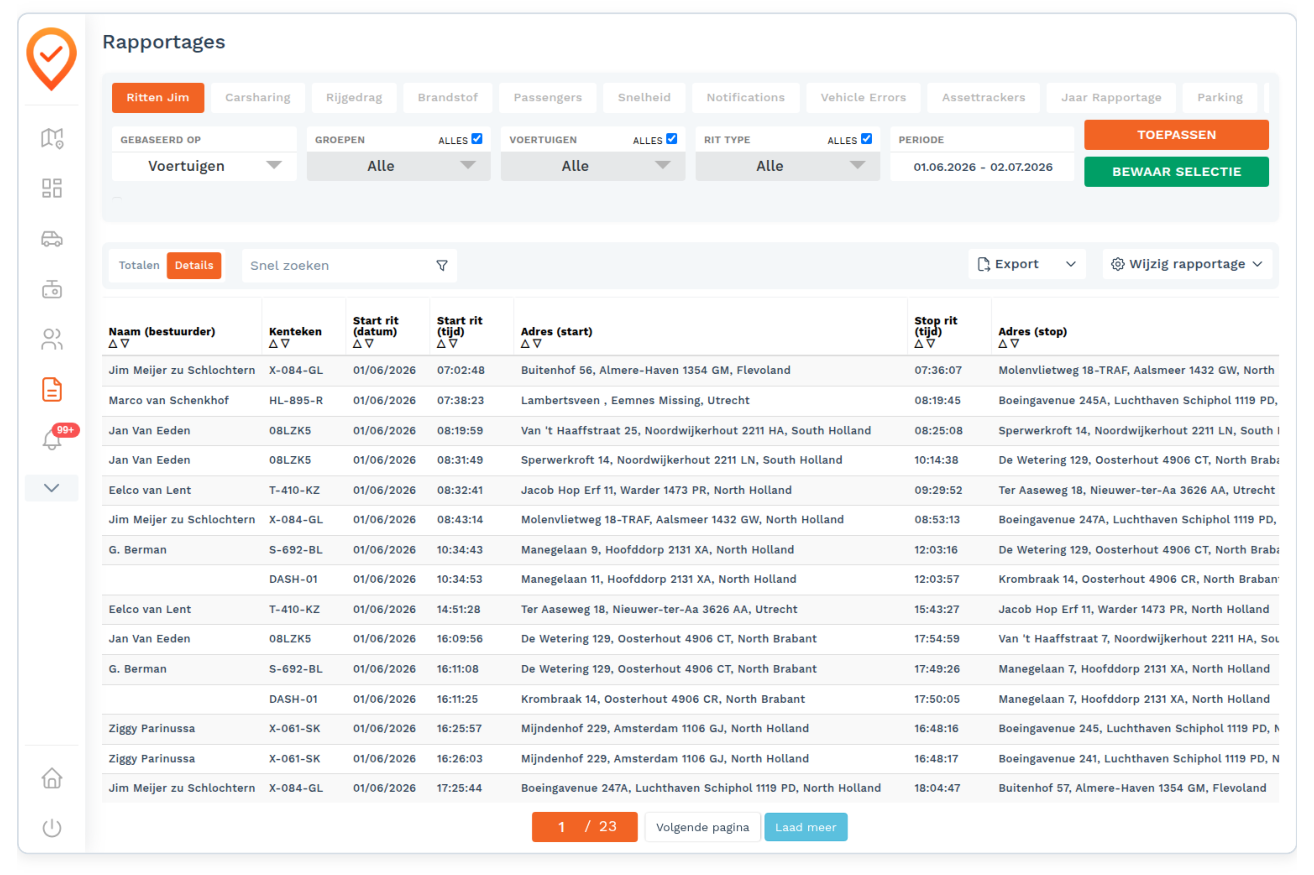The image size is (1314, 875).
Task: Open the tracker device icon in sidebar
Action: tap(52, 290)
